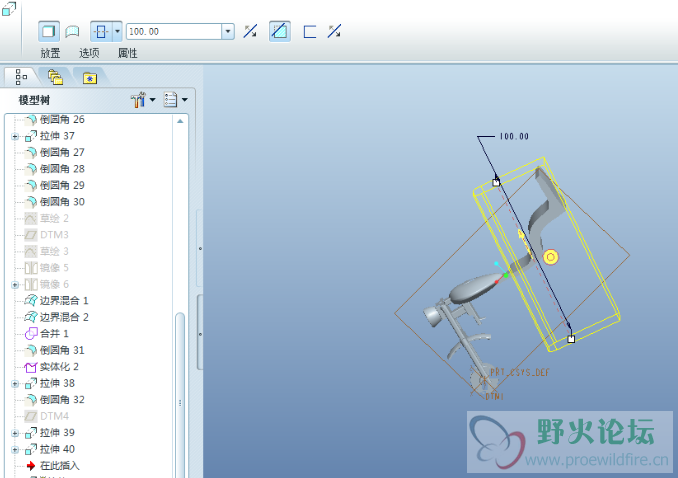The width and height of the screenshot is (678, 478).
Task: Click the last flip direction icon
Action: (x=334, y=31)
